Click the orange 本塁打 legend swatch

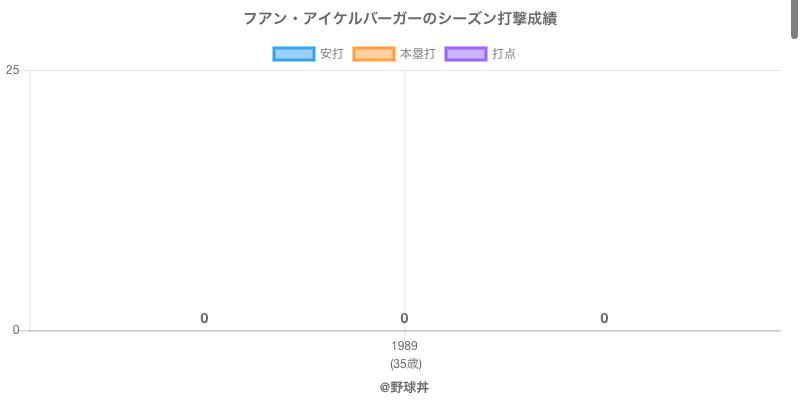click(374, 54)
